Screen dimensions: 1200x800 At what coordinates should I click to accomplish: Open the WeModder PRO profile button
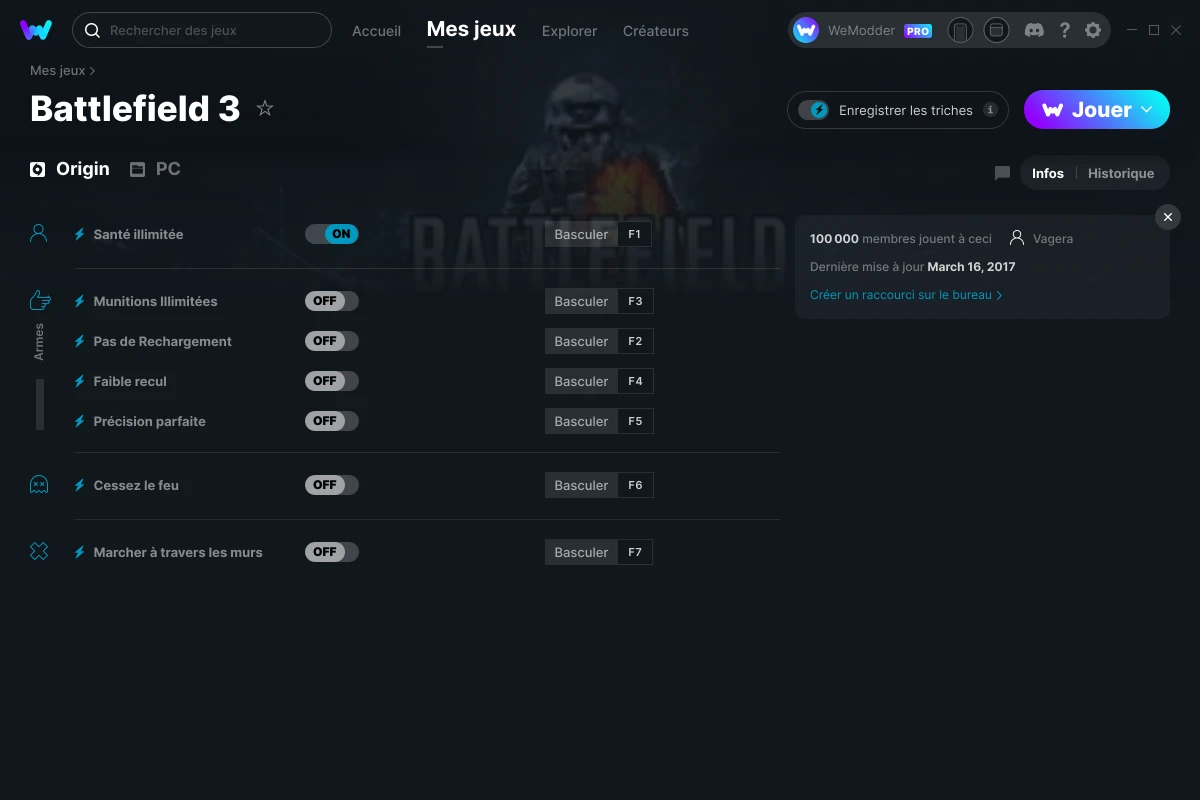coord(864,30)
